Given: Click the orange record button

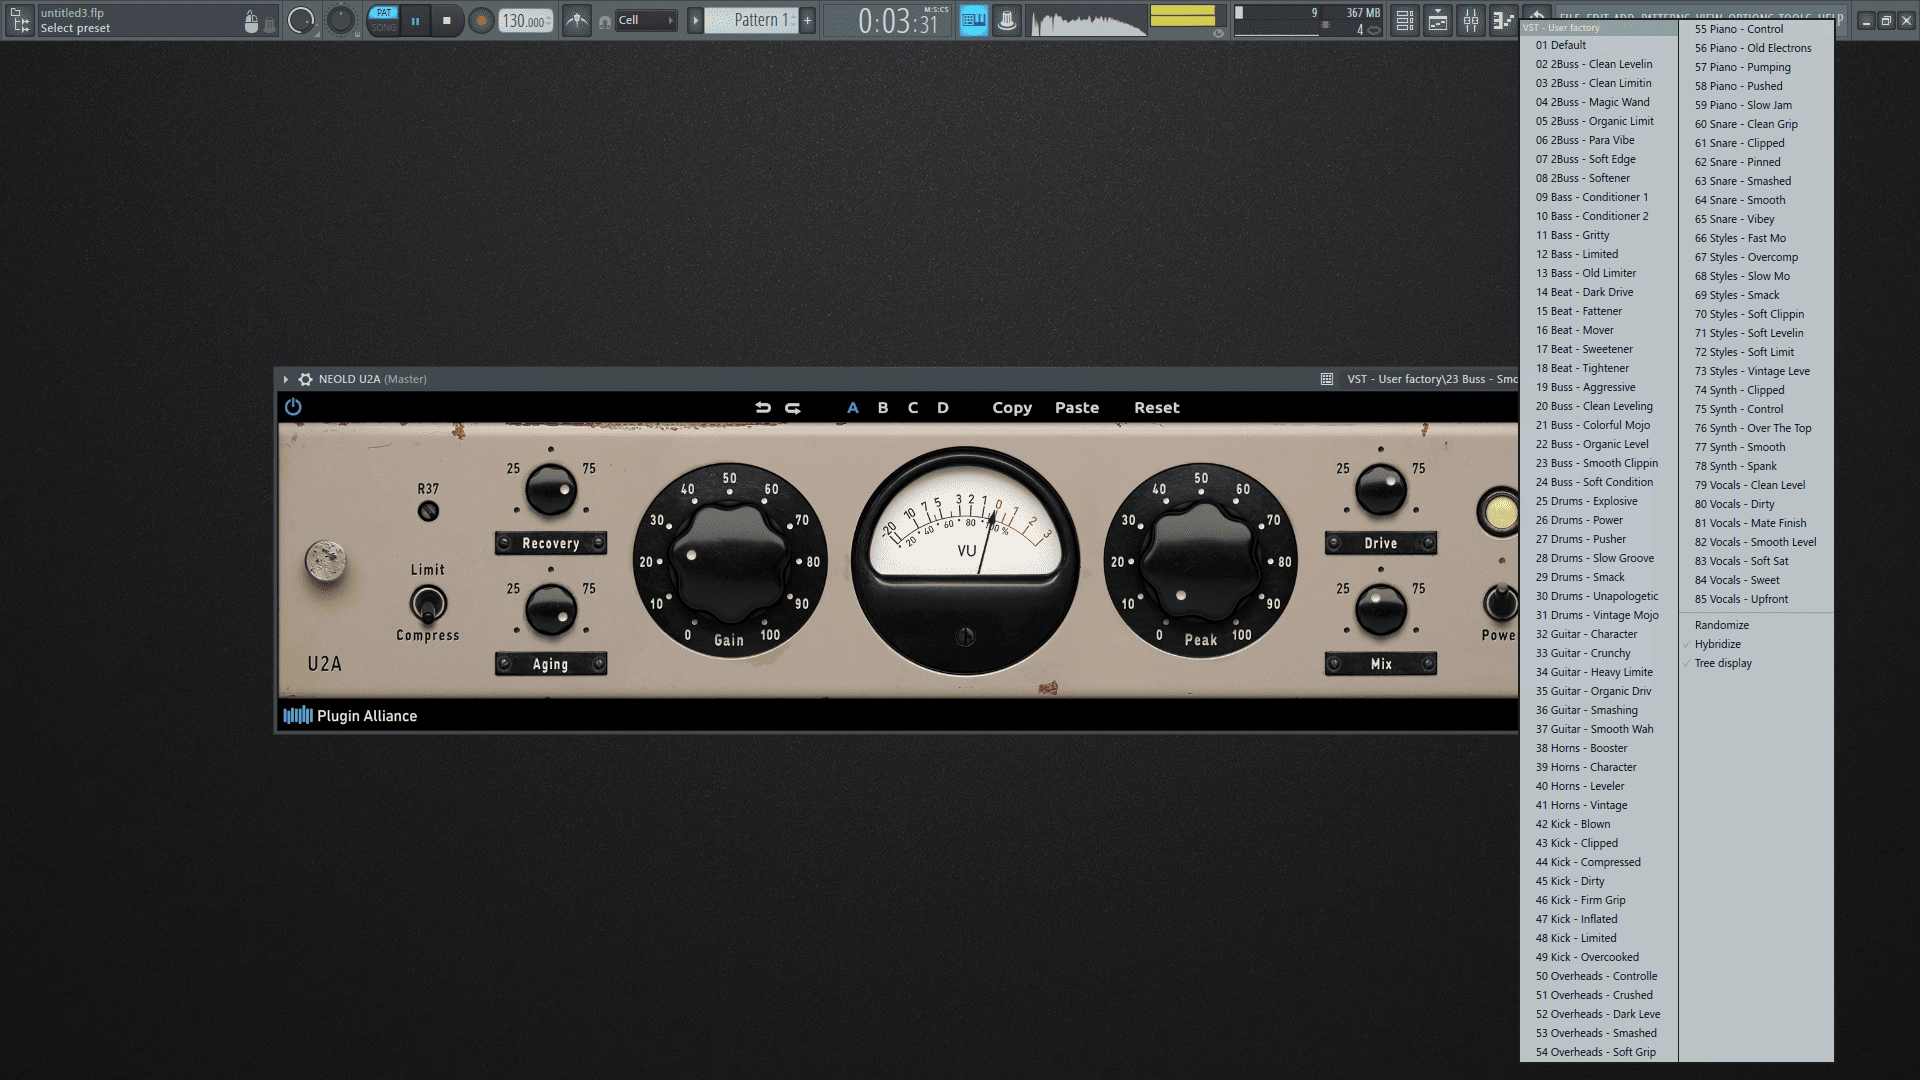Looking at the screenshot, I should click(481, 20).
